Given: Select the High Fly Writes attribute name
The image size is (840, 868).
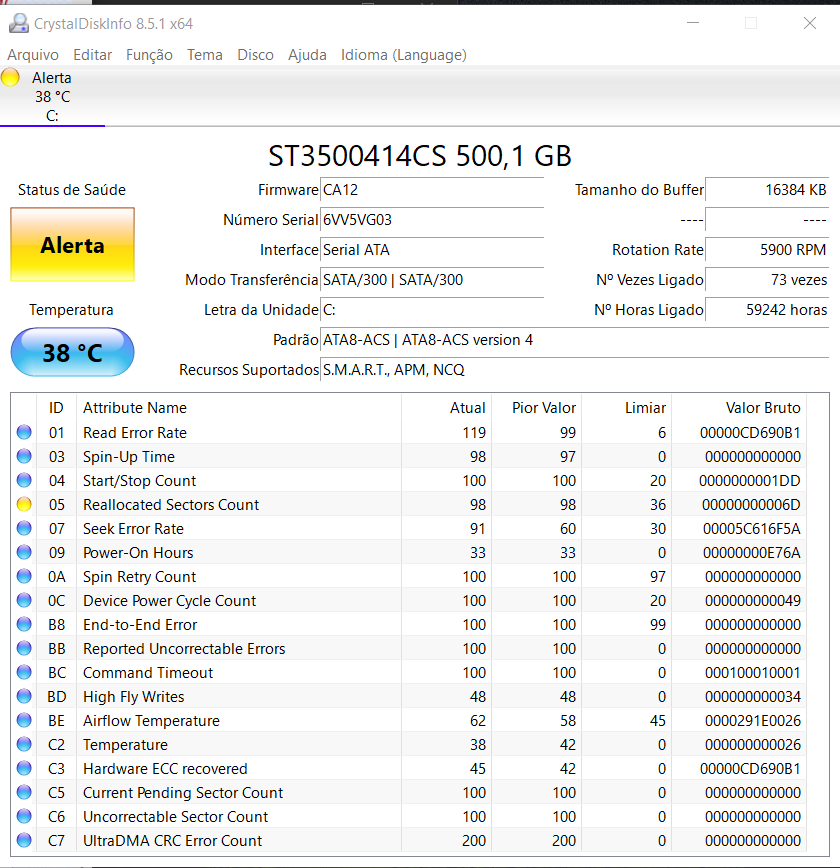Looking at the screenshot, I should point(133,697).
